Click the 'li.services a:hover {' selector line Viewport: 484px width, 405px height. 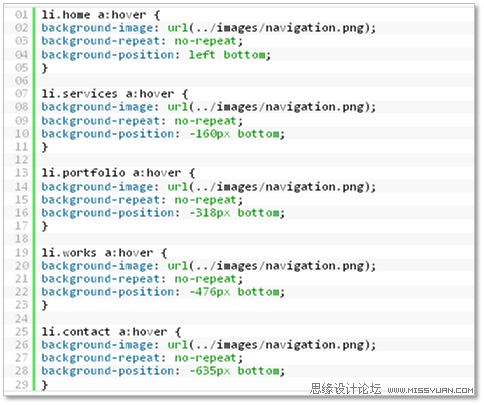point(115,94)
